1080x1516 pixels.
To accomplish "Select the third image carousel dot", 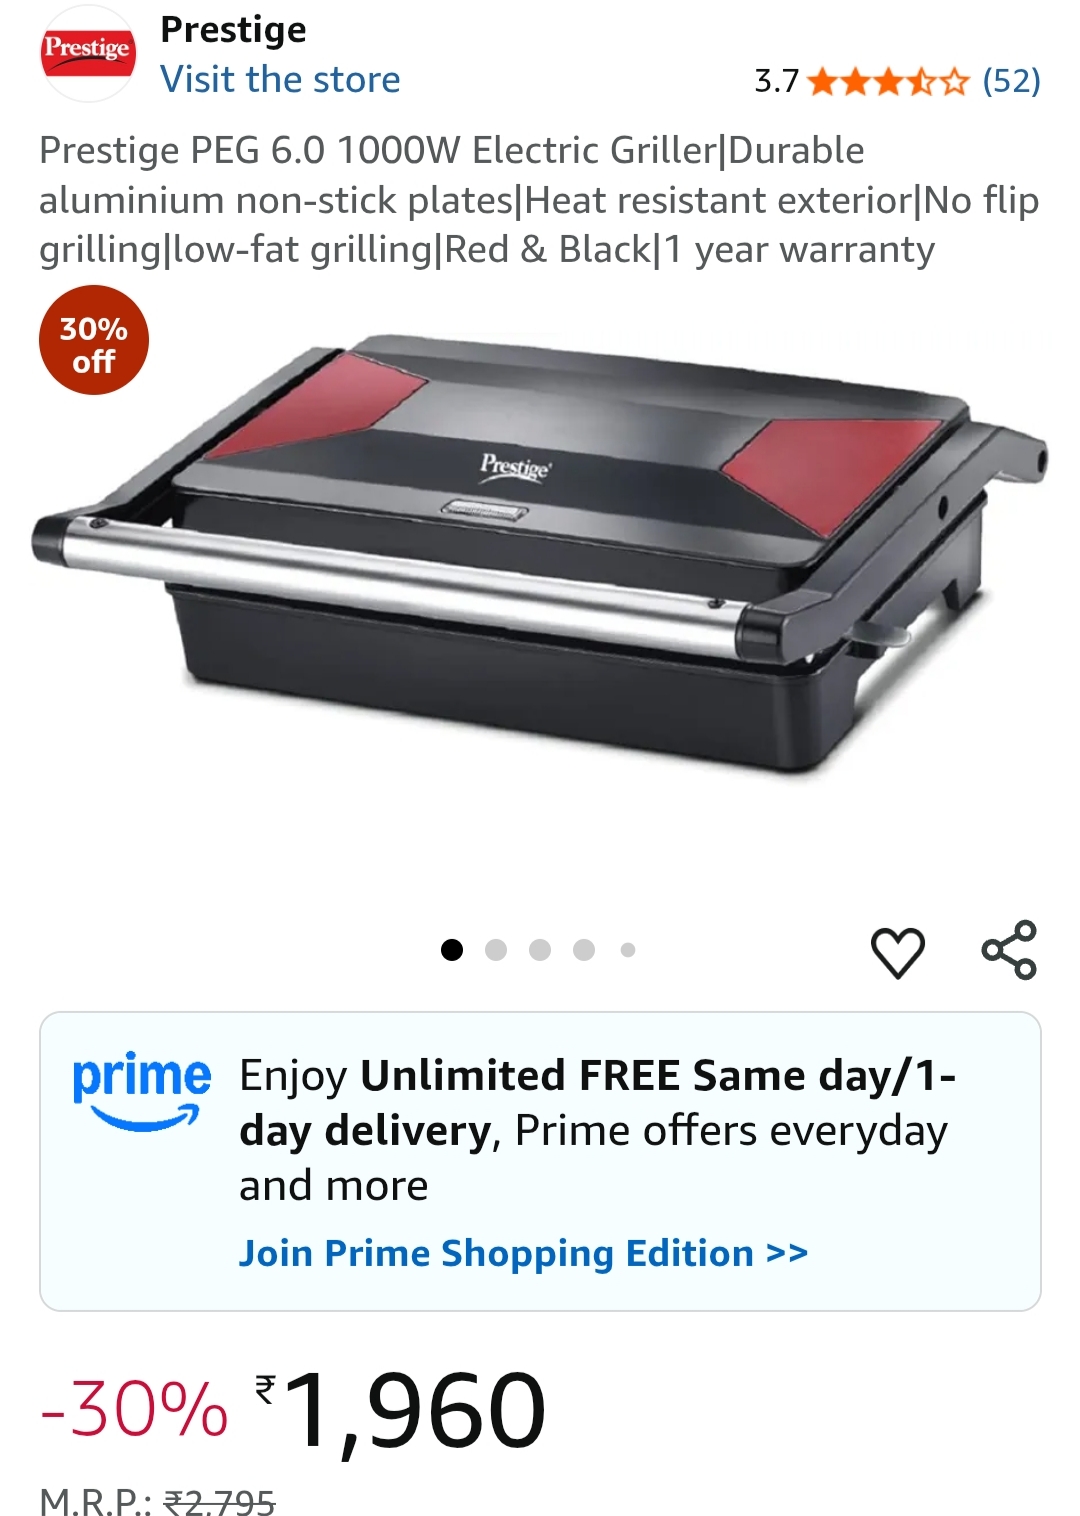I will point(540,950).
